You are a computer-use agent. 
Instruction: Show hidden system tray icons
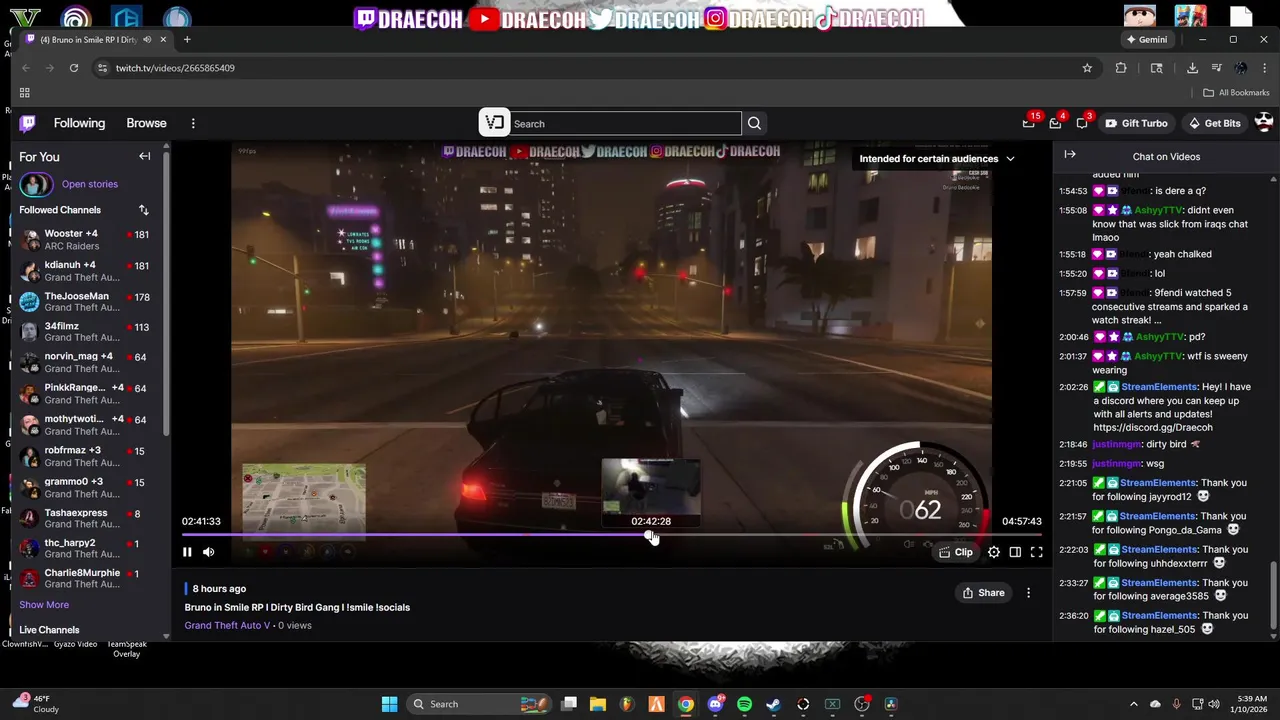[x=1133, y=704]
